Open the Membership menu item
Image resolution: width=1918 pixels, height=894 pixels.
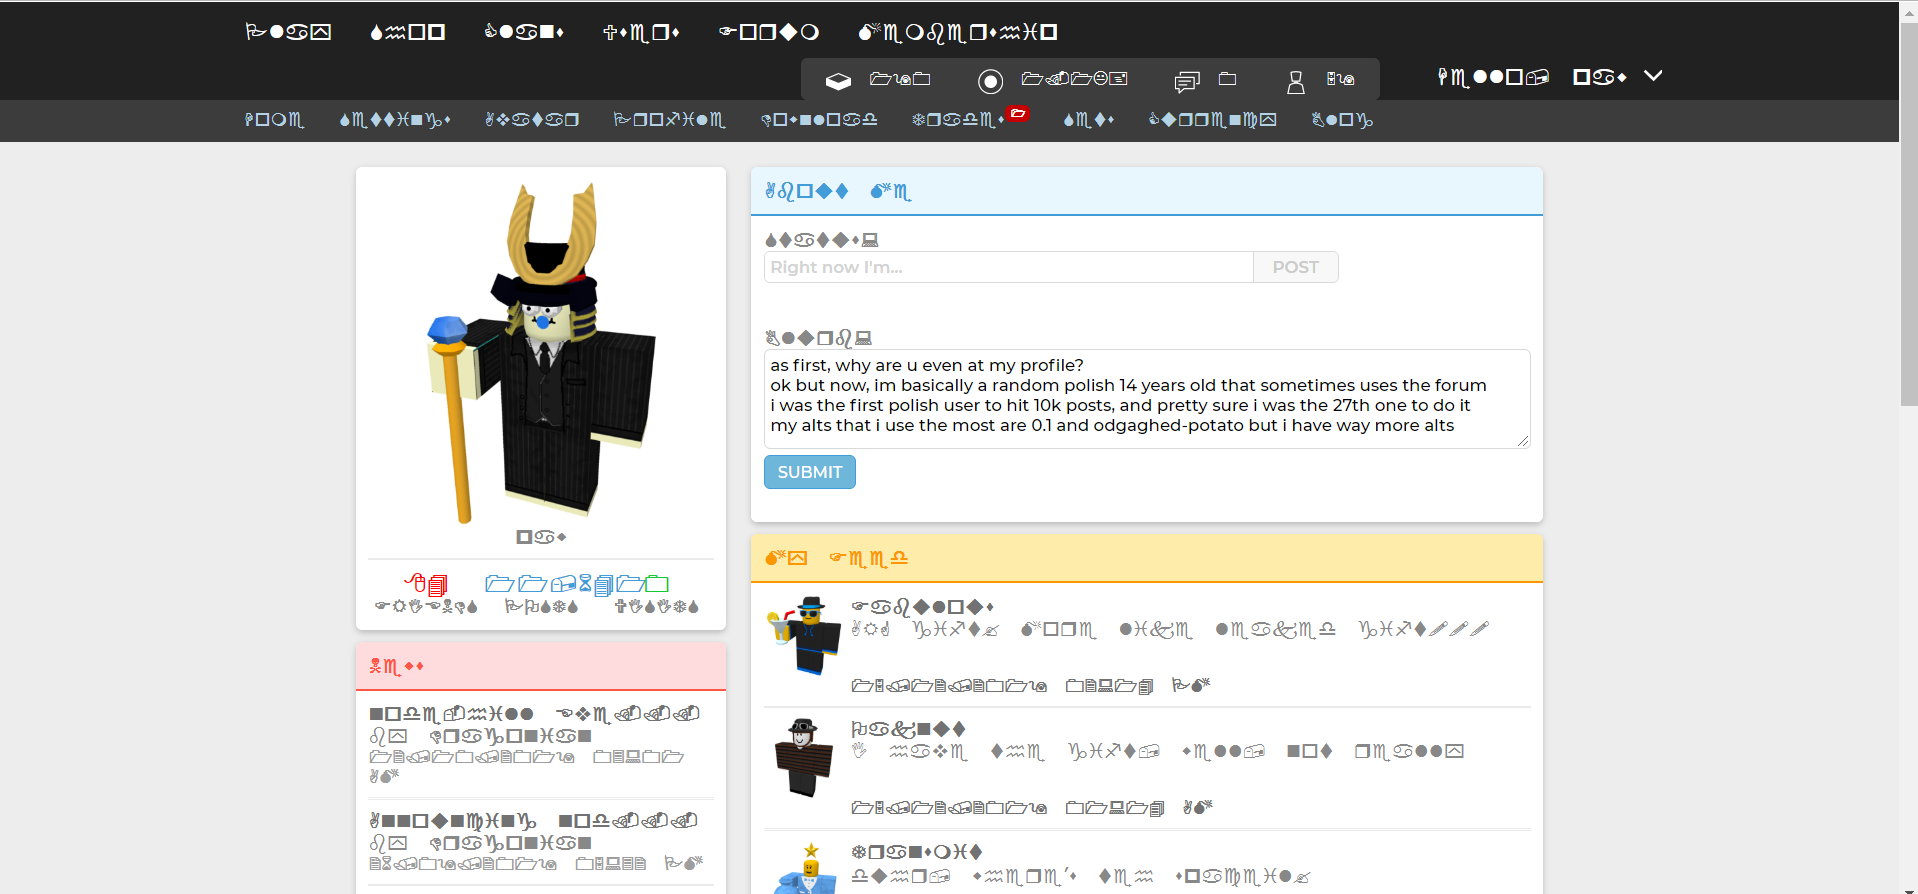[958, 32]
